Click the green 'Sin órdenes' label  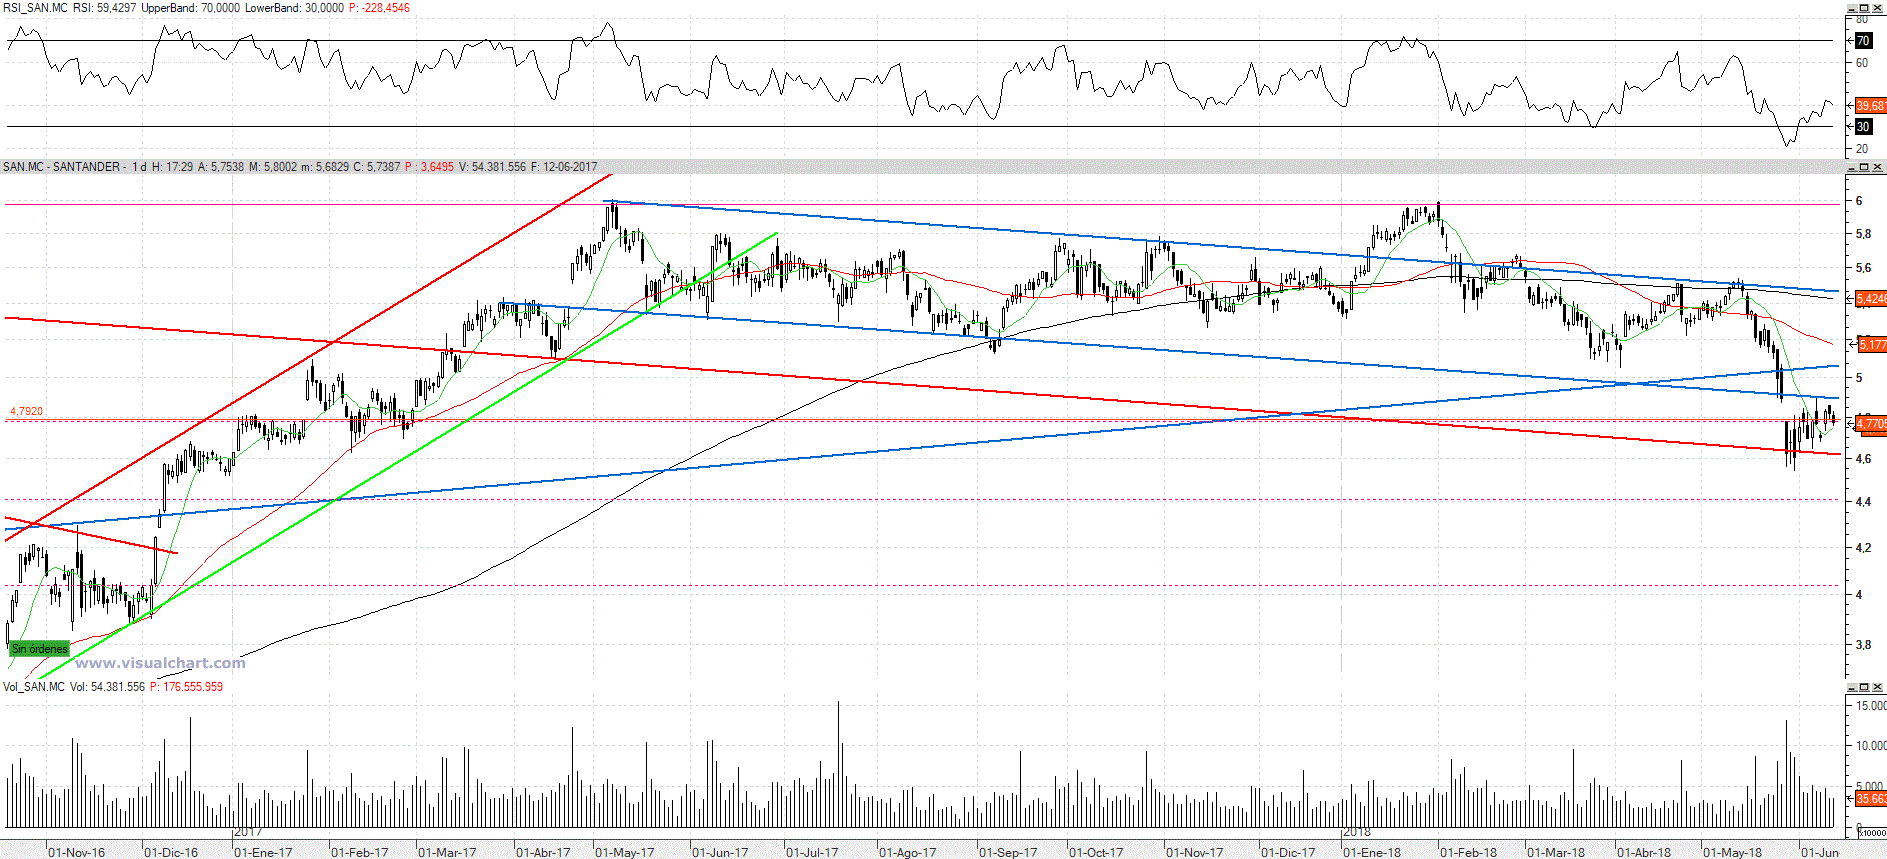pos(39,649)
